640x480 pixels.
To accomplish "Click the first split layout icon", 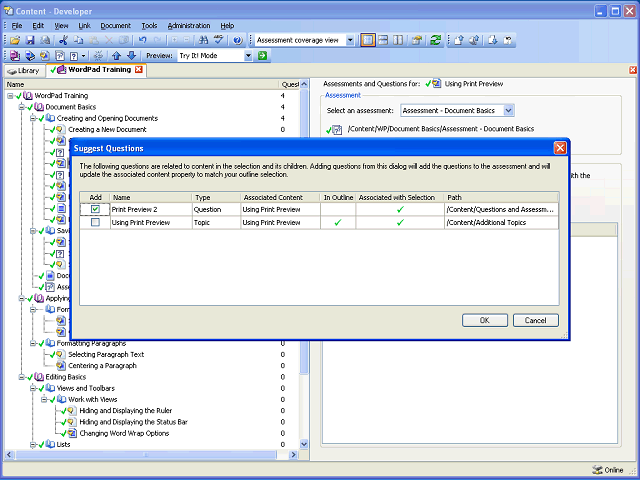I will 368,40.
